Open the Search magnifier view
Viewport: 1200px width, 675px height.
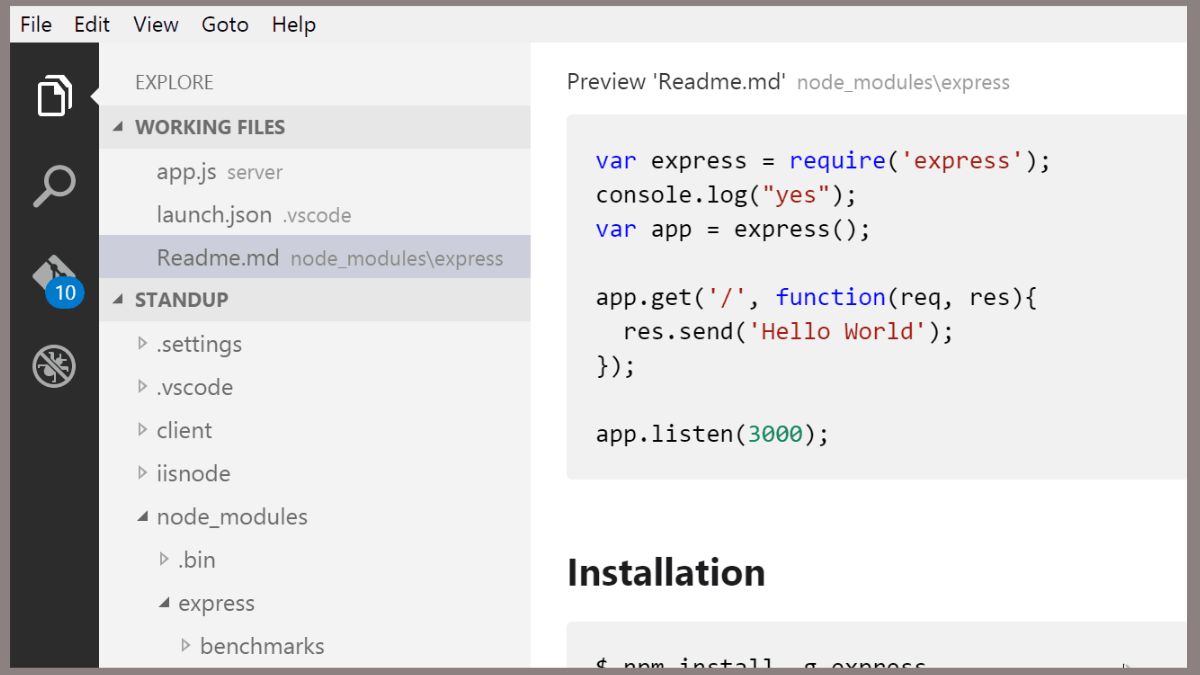(x=55, y=187)
